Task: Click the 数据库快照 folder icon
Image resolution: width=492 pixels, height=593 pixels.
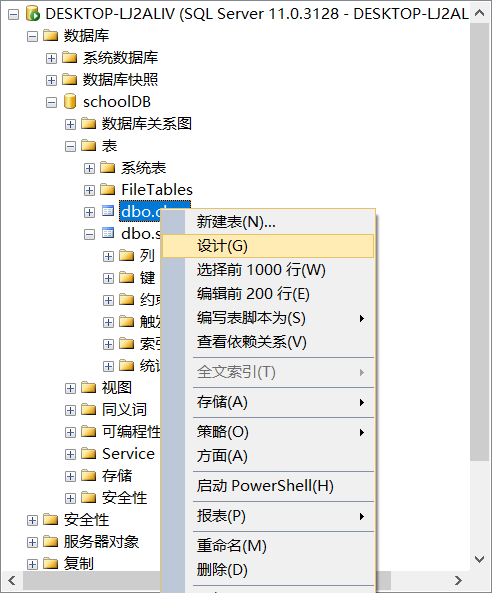Action: click(69, 80)
